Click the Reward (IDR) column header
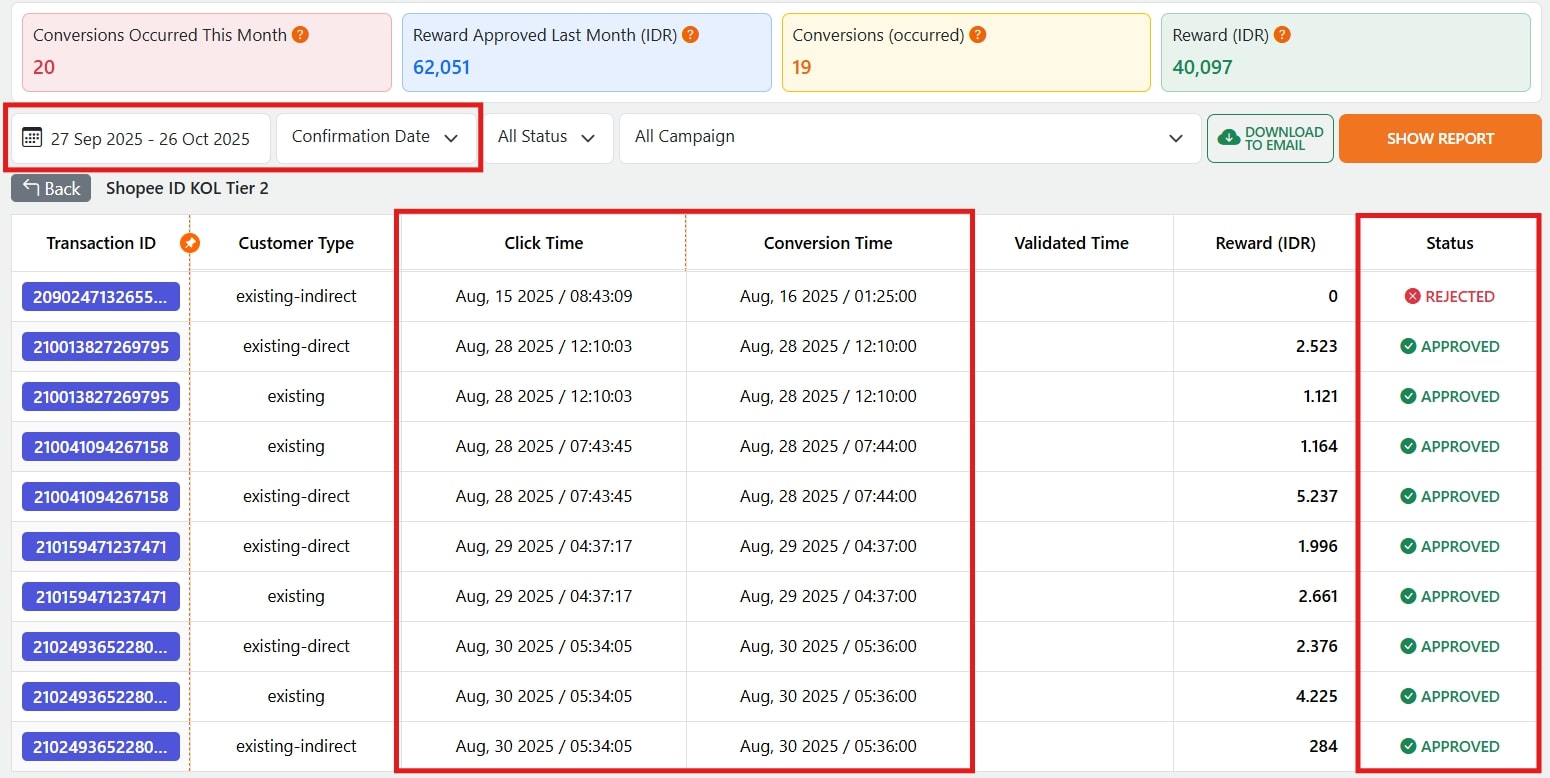 1265,243
